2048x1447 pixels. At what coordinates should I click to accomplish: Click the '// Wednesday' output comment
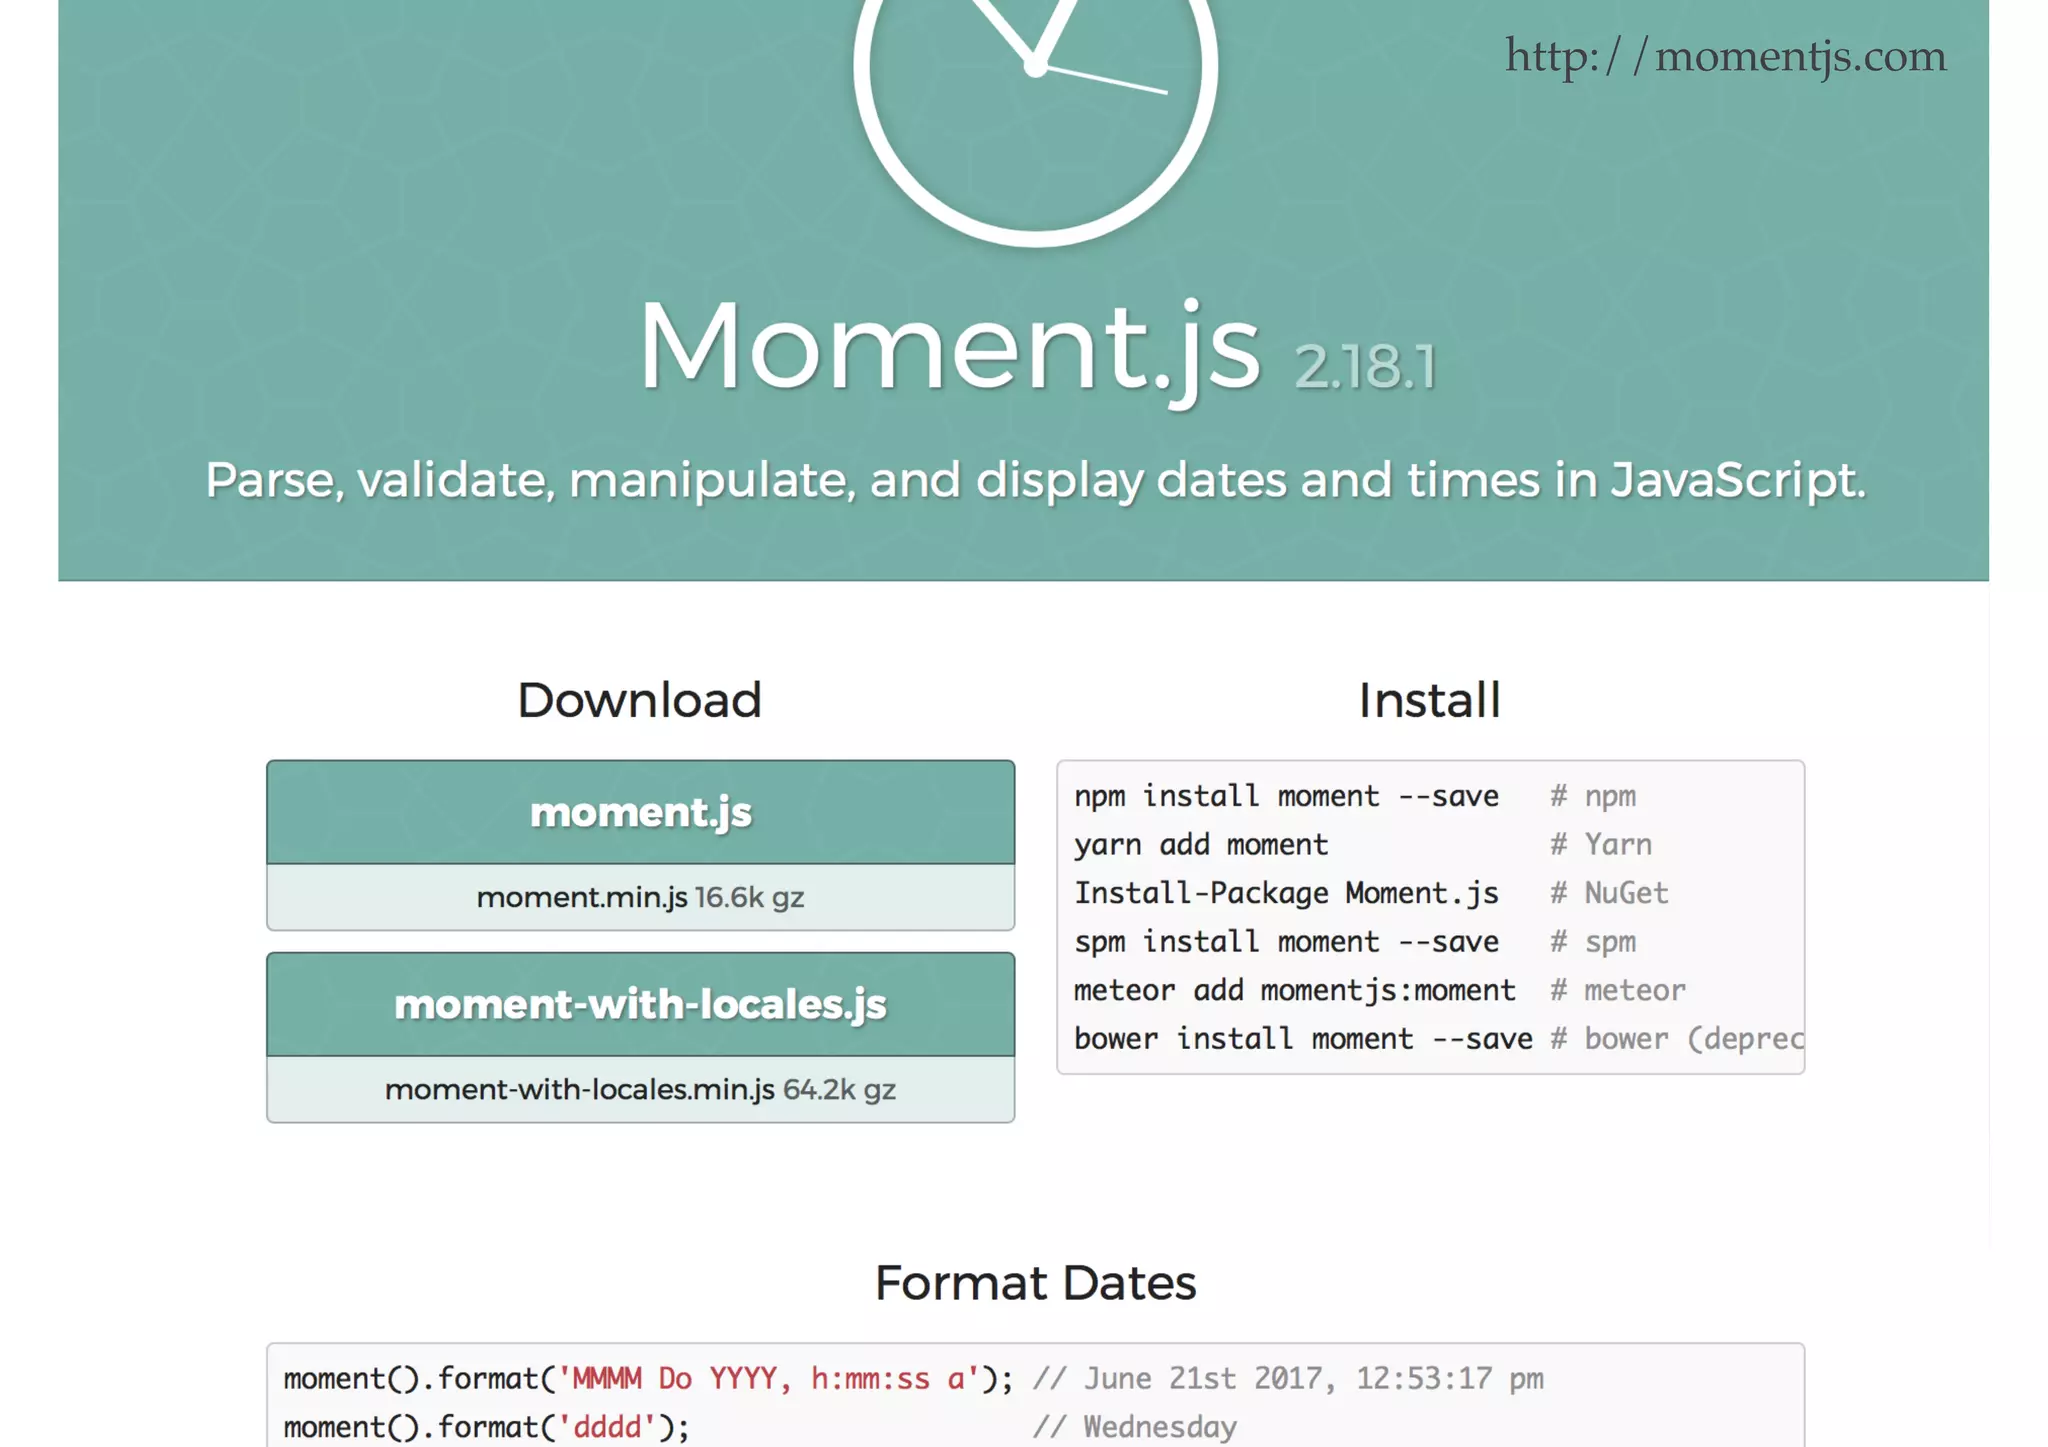1134,1427
